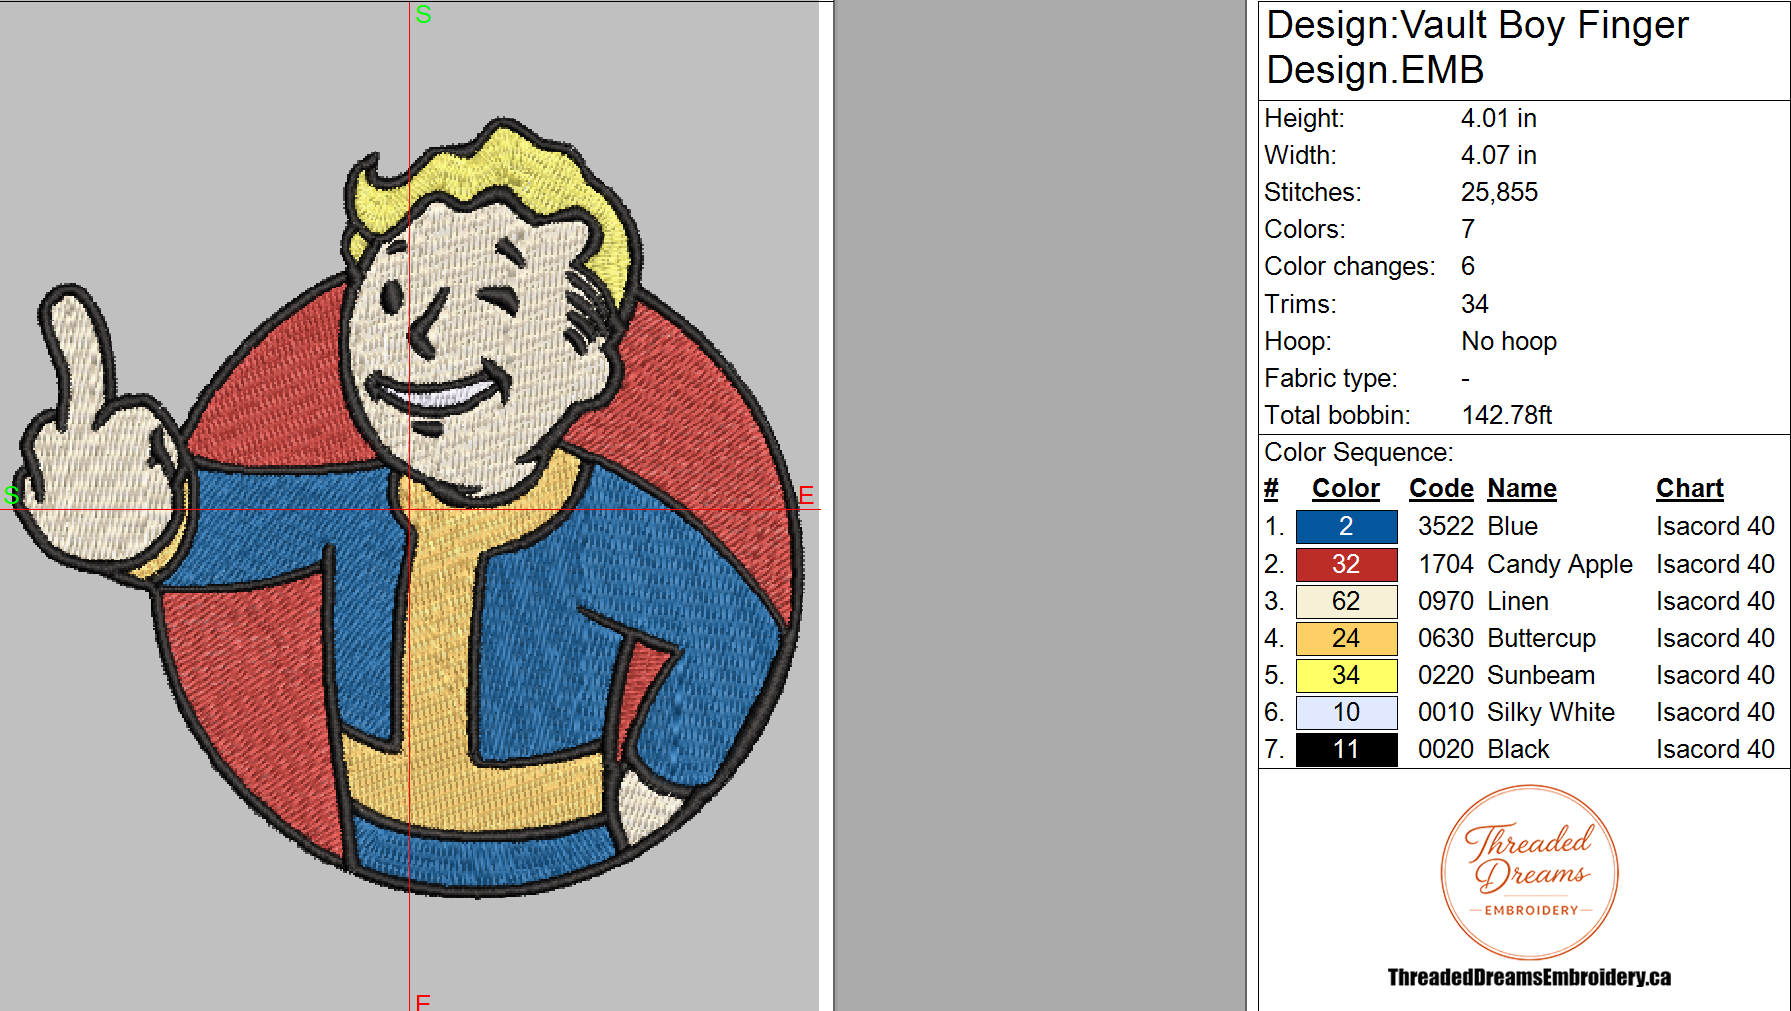Click the Black swatch numbered 11

(1346, 749)
